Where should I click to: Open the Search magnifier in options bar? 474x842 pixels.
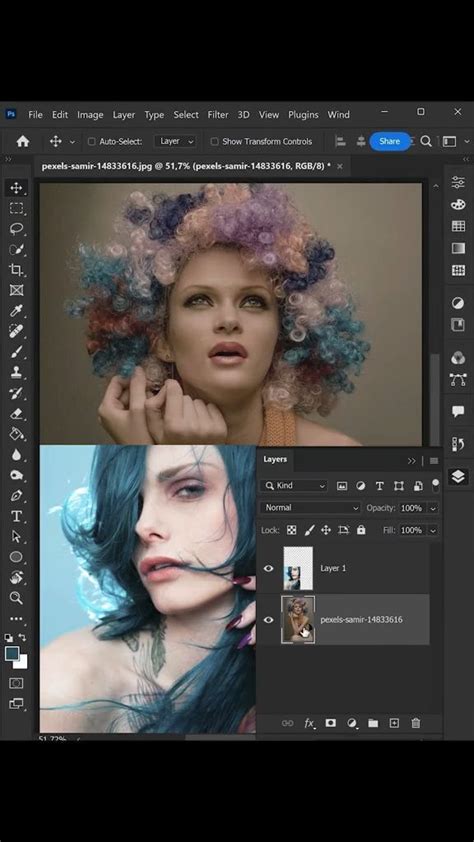tap(426, 141)
